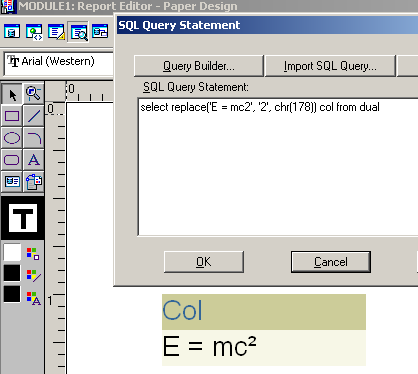Activate the magnify zoom tool
418x374 pixels.
tap(33, 94)
